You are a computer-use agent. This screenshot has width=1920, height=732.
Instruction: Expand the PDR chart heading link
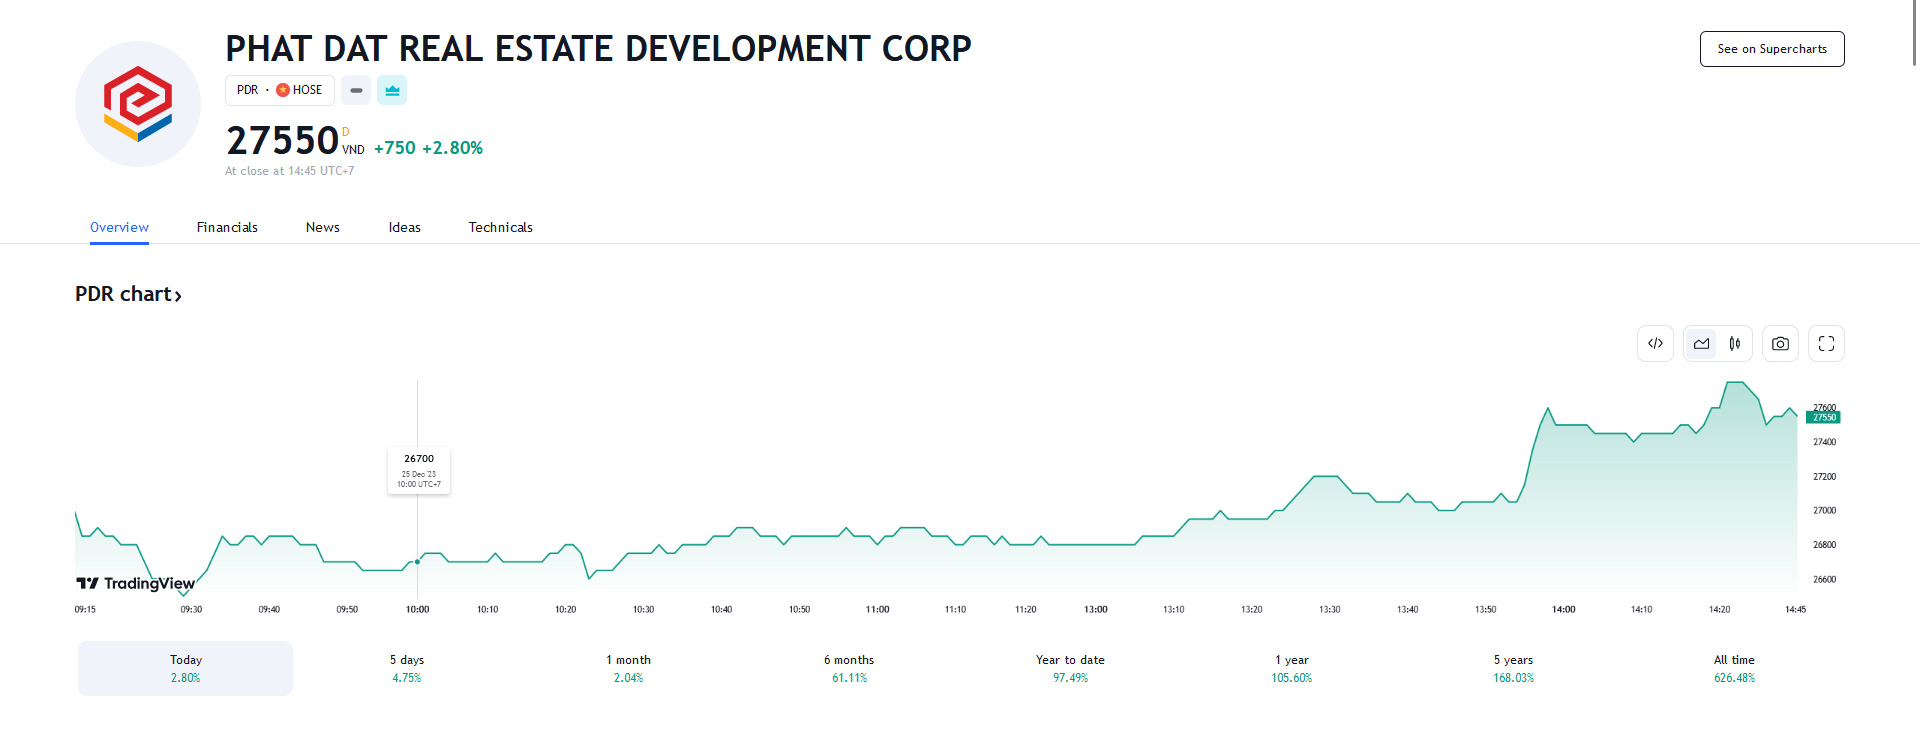(128, 294)
